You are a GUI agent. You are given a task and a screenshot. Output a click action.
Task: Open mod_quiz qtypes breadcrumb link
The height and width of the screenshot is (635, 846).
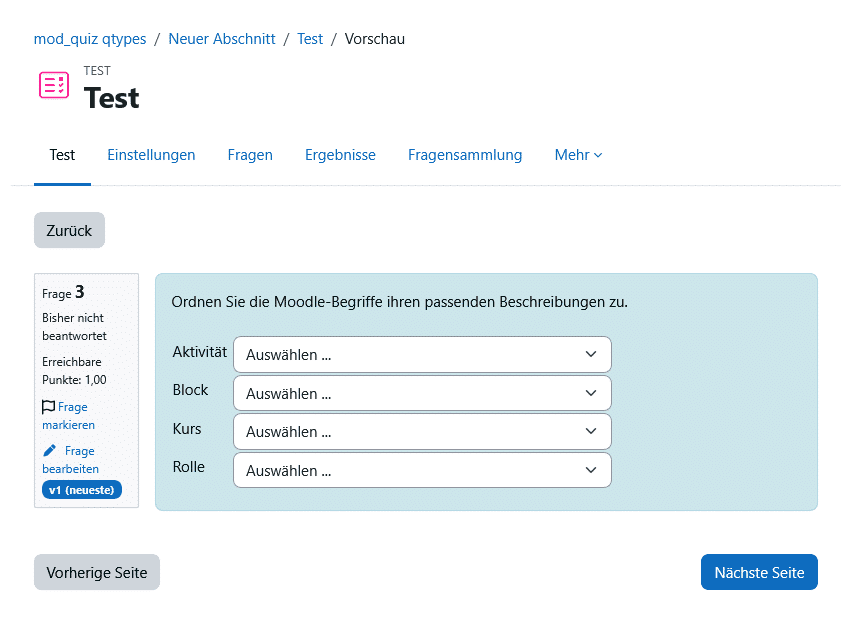(90, 39)
